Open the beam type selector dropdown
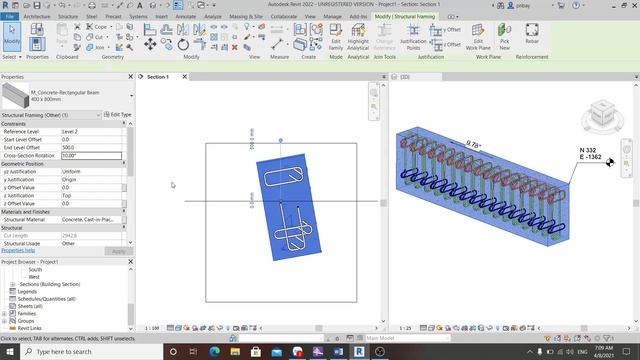 pos(131,96)
